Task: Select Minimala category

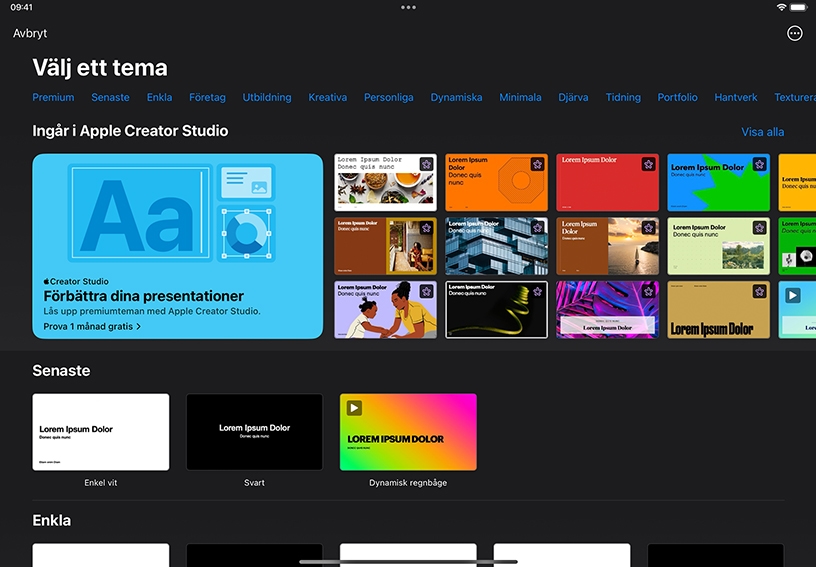Action: point(520,97)
